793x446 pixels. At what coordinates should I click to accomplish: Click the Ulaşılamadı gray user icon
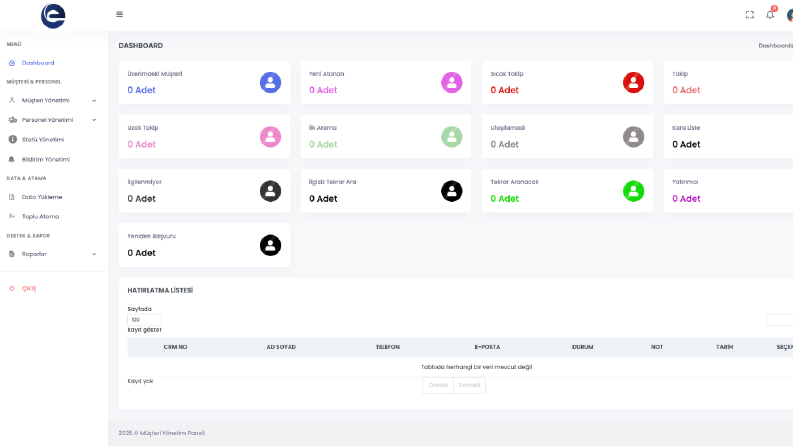coord(633,137)
